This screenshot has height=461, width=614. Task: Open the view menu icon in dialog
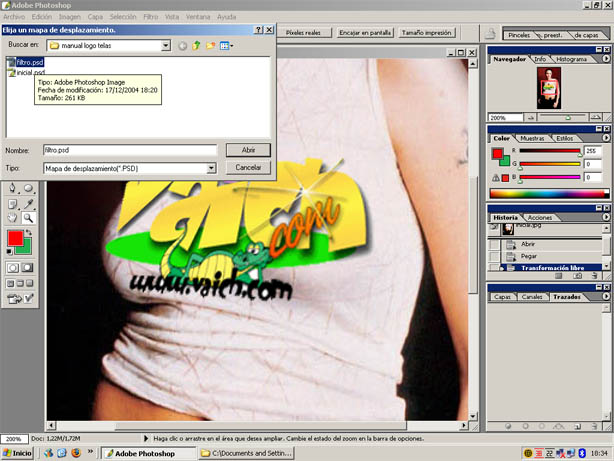point(226,45)
